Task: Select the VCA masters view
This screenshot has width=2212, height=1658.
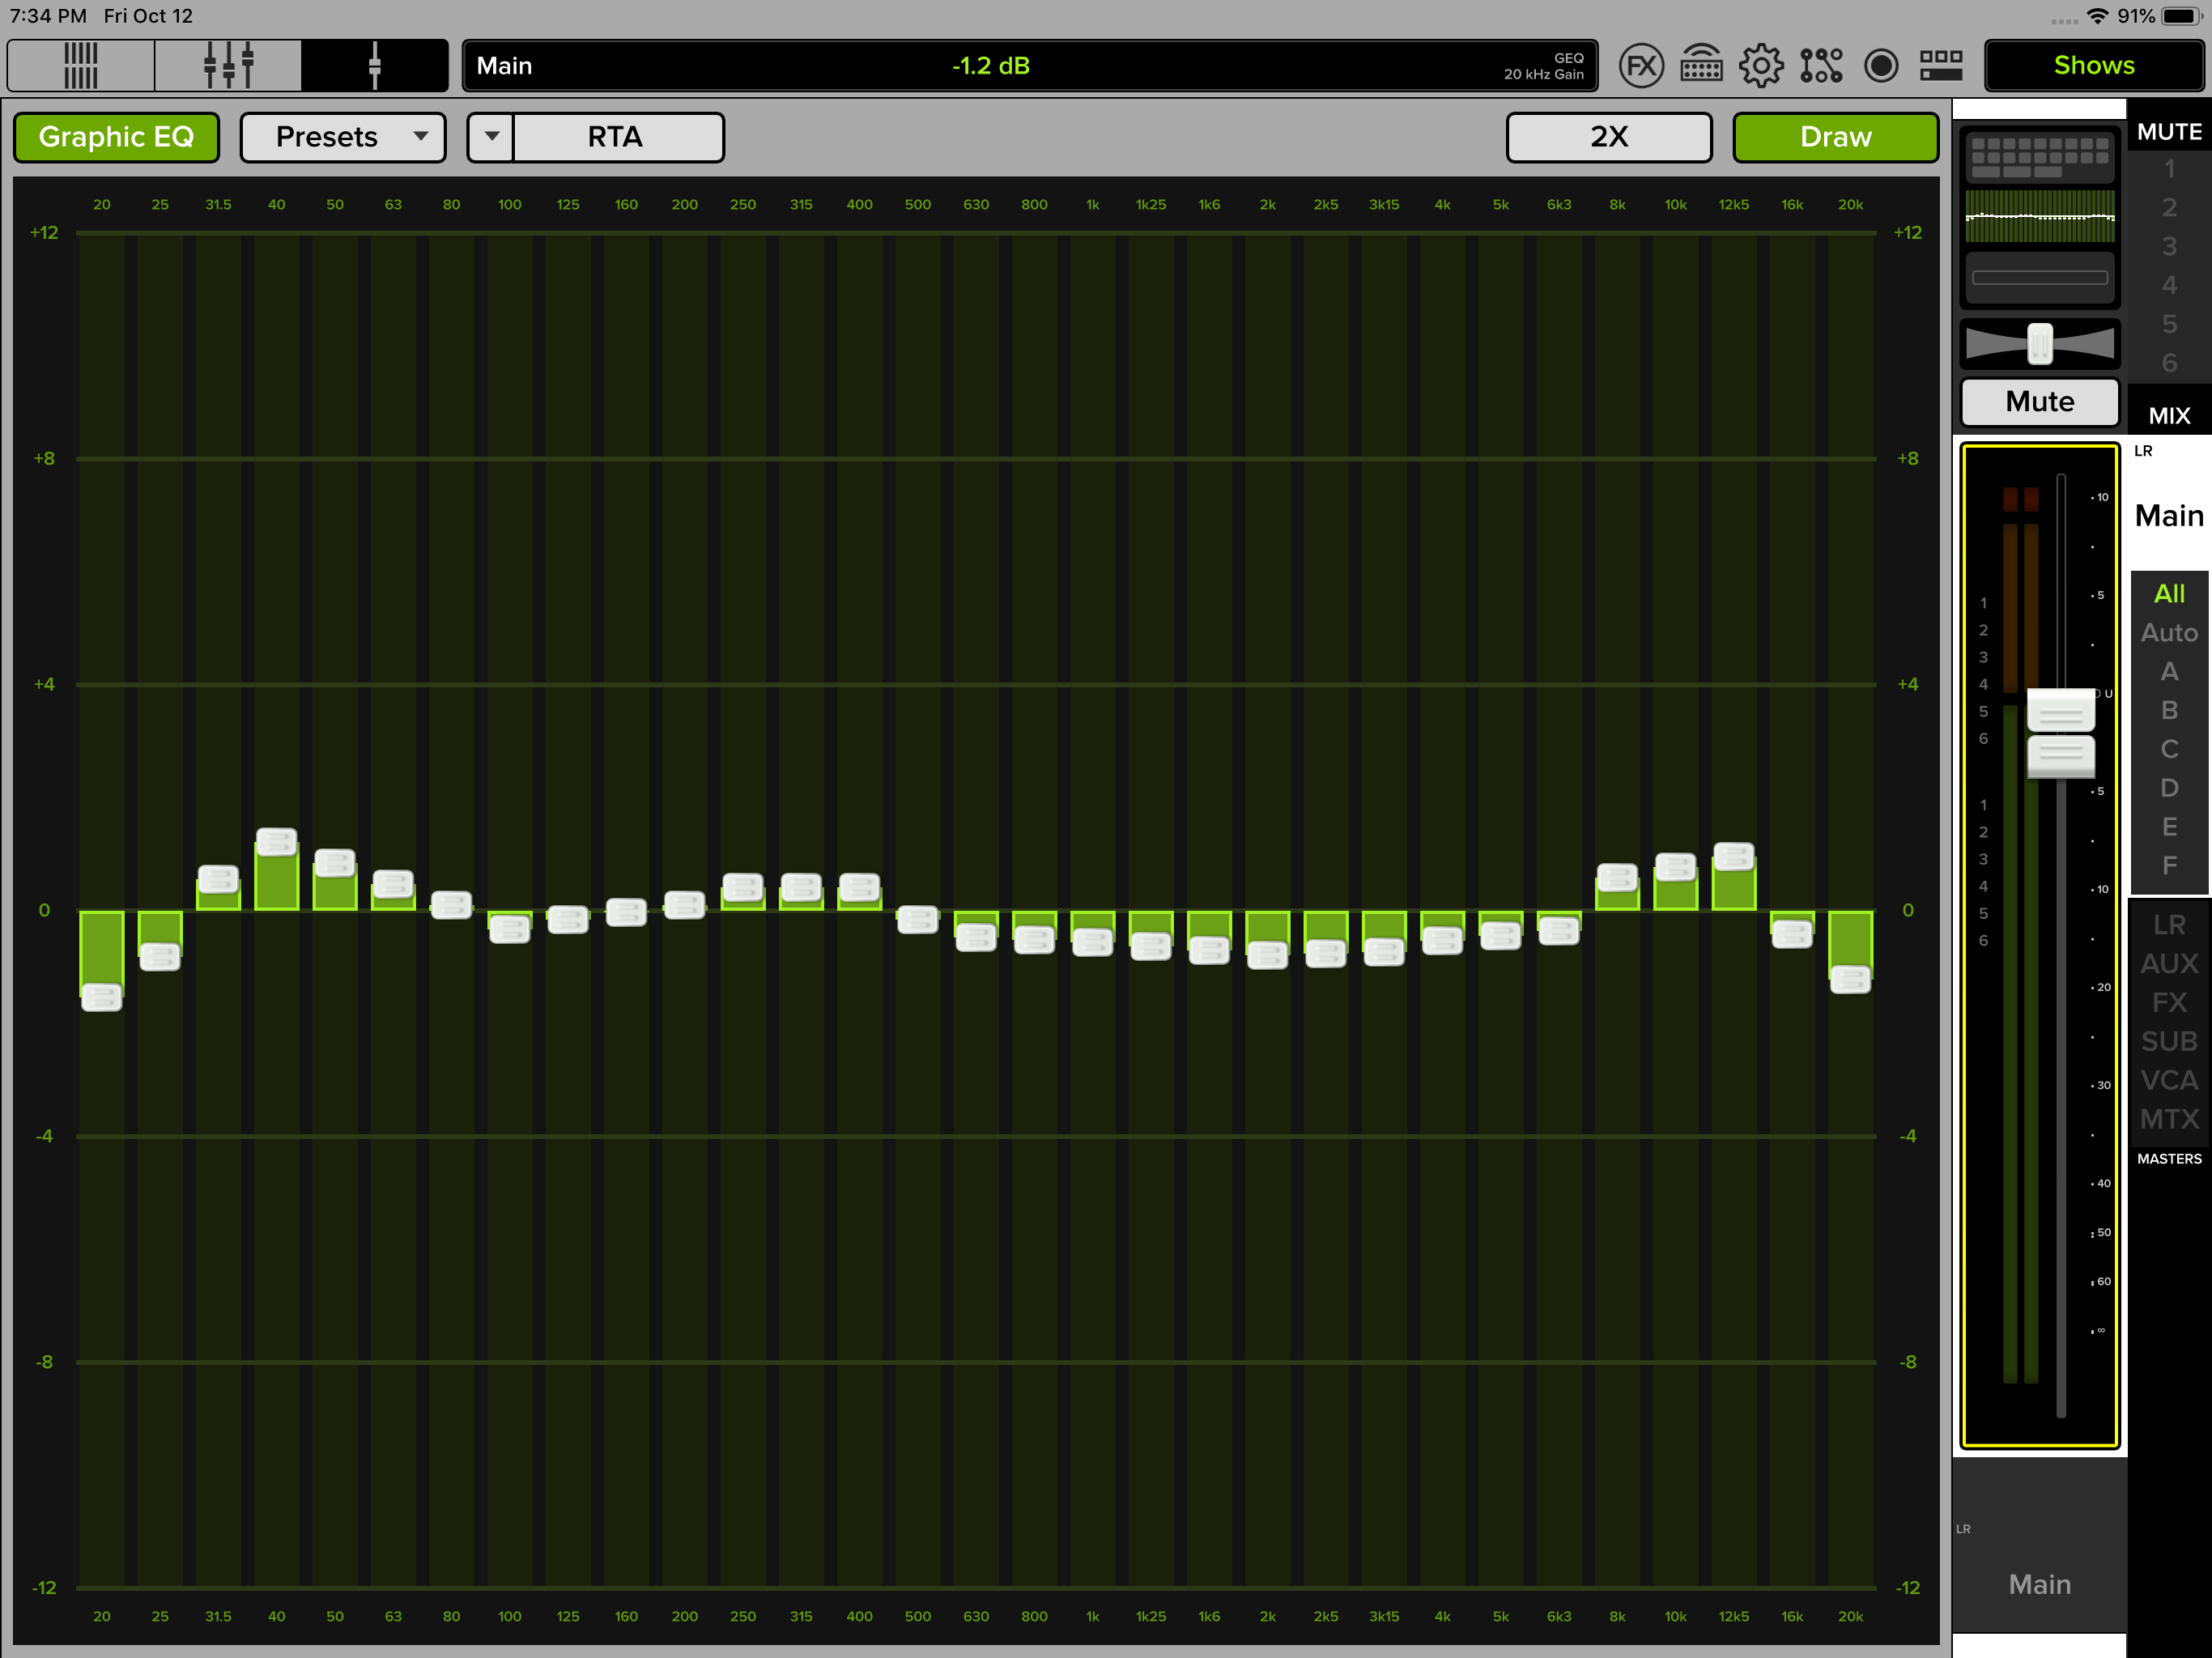Action: point(2168,1081)
